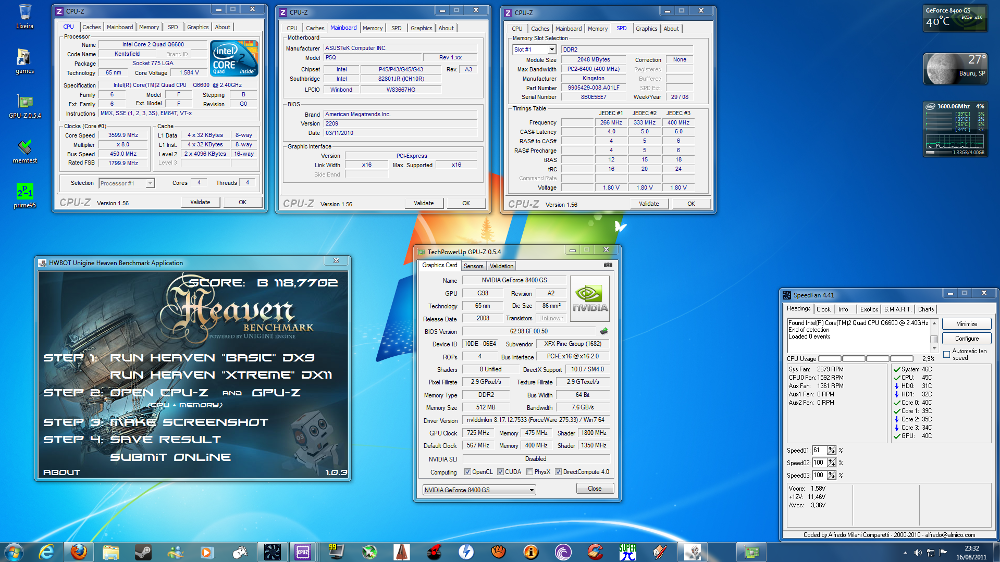Toggle the PhysX checkbox in GPU-Z

[x=529, y=472]
